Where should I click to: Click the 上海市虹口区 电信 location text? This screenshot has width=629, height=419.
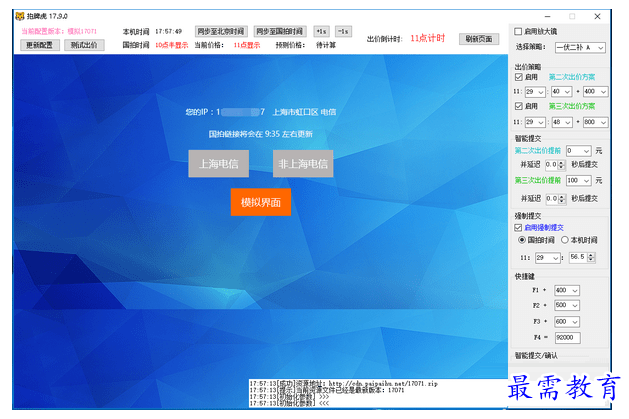pyautogui.click(x=304, y=112)
